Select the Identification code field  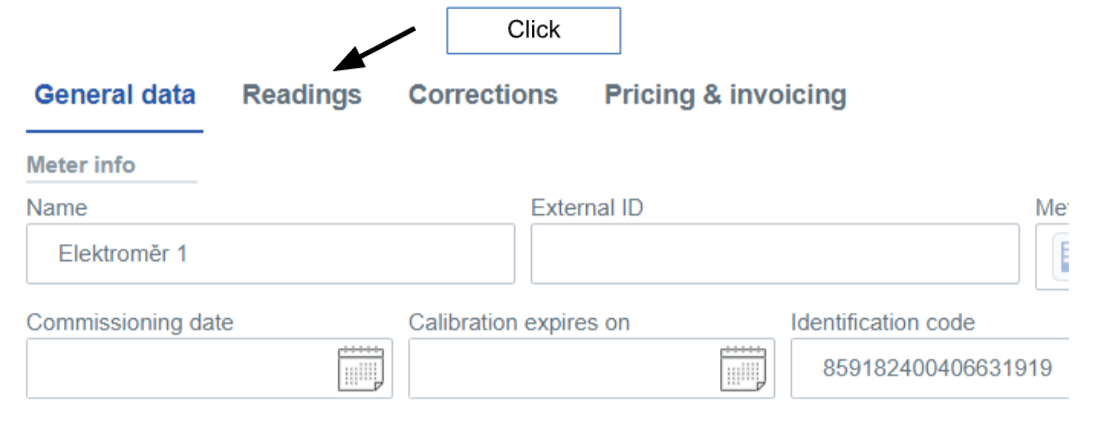[930, 369]
